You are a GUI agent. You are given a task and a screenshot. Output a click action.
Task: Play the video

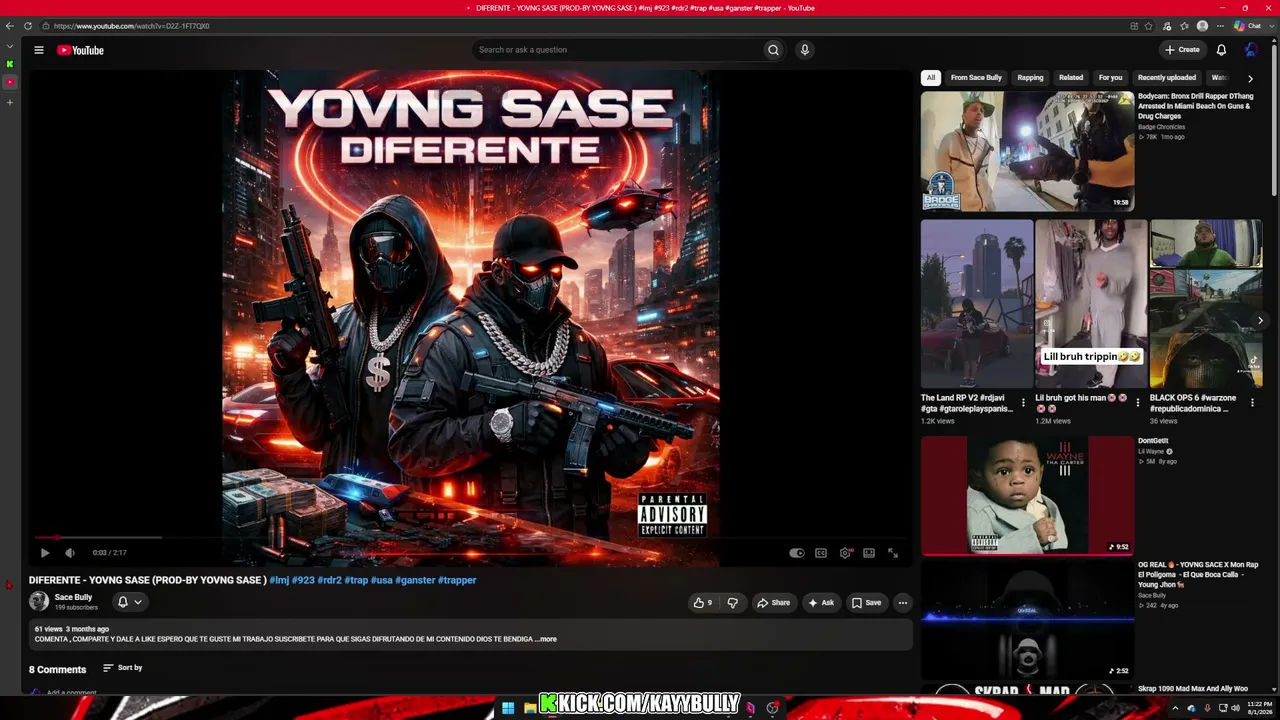(45, 553)
